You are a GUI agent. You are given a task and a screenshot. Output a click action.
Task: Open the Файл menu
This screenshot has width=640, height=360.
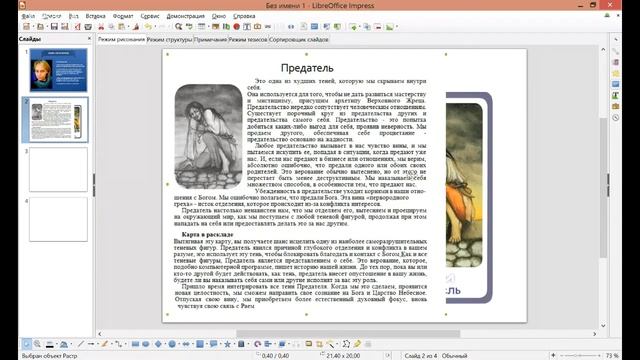pyautogui.click(x=28, y=16)
